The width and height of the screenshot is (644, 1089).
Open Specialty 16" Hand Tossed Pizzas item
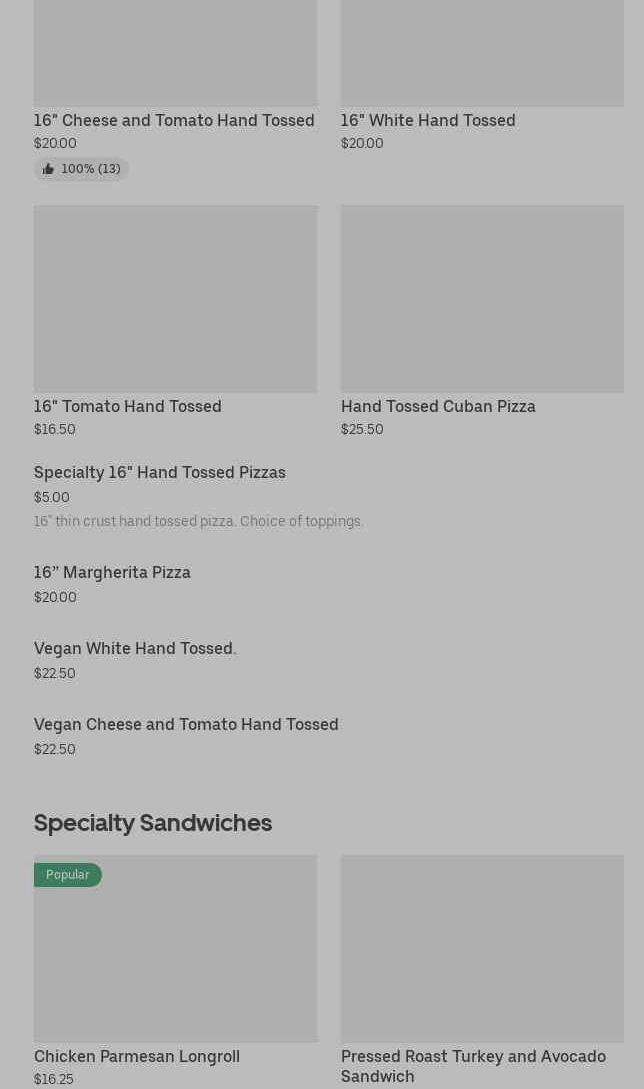tap(160, 472)
